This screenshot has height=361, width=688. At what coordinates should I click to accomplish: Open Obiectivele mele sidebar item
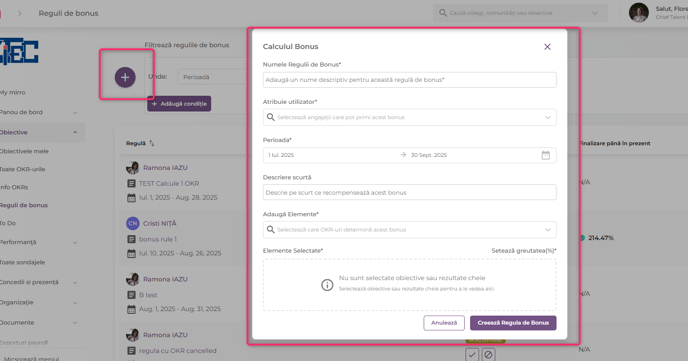click(24, 151)
